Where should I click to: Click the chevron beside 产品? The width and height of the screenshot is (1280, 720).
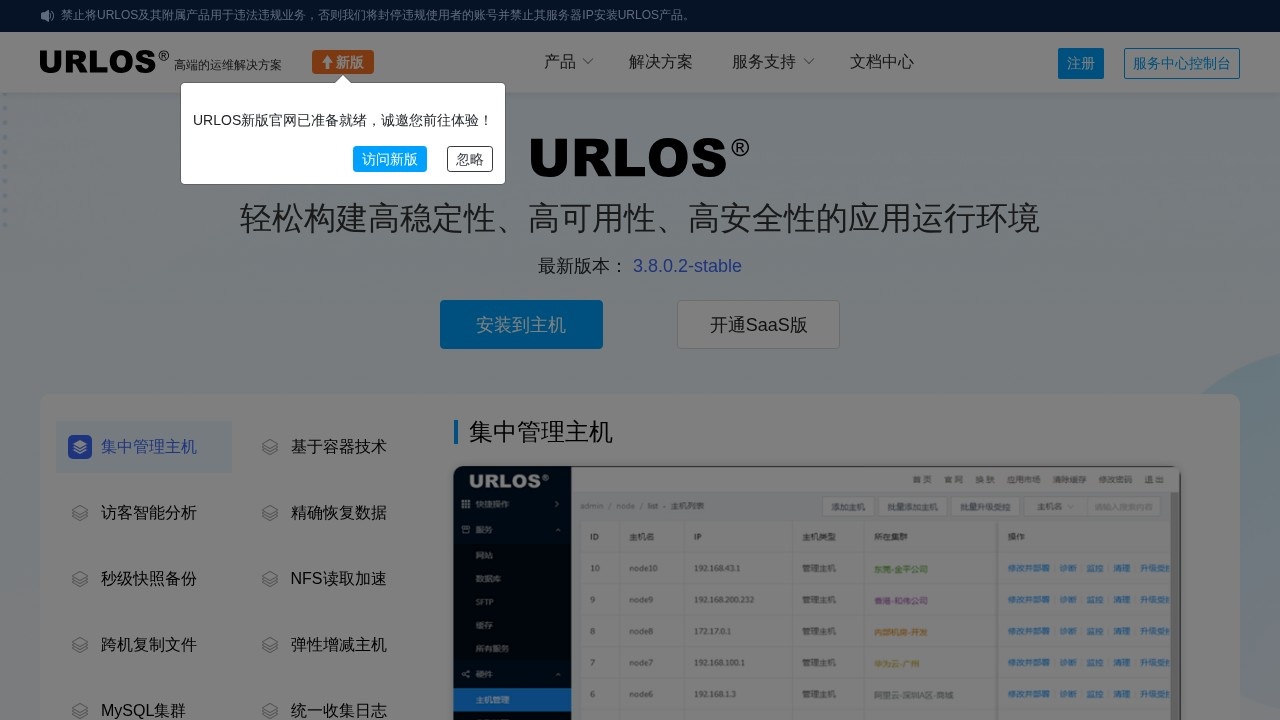(588, 62)
